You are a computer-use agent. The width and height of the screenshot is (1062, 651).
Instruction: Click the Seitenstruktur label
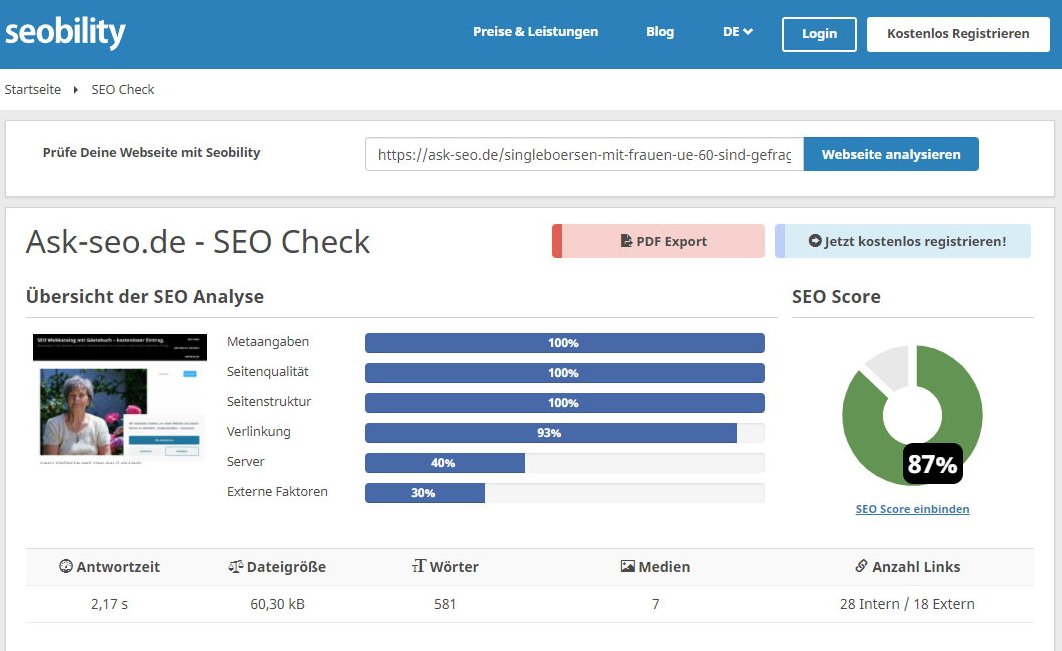pos(269,401)
